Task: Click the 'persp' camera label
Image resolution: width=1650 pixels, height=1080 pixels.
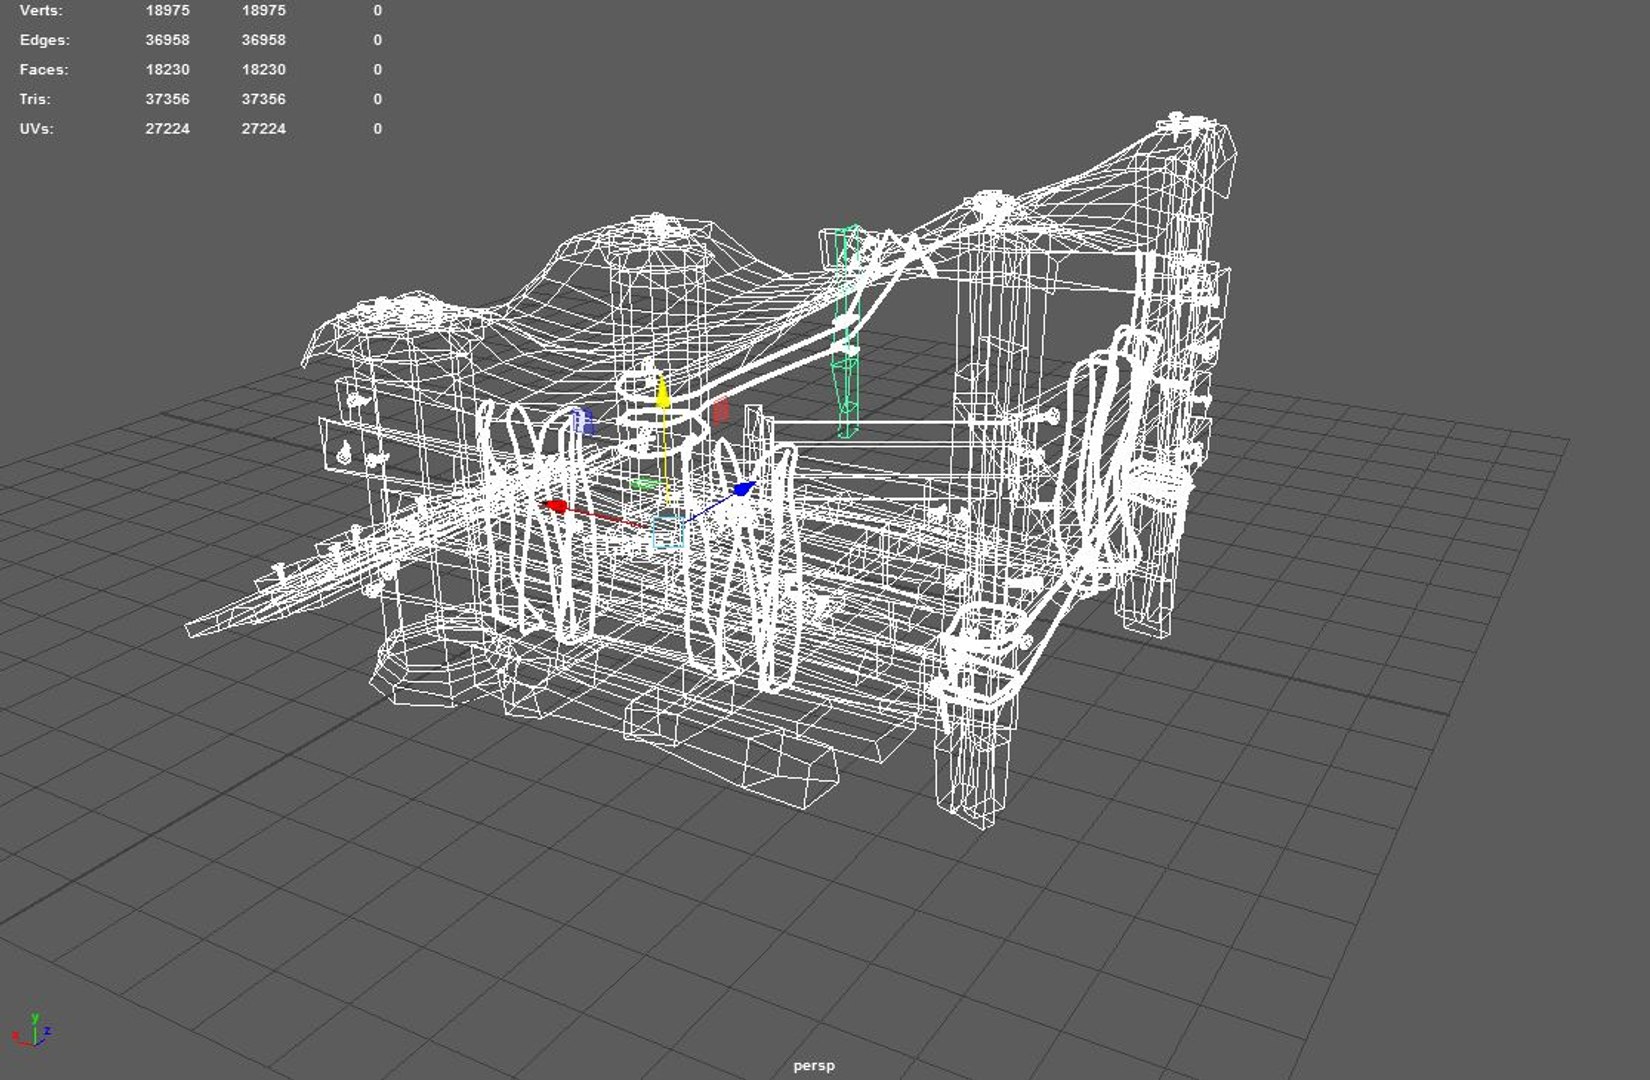Action: (x=814, y=1065)
